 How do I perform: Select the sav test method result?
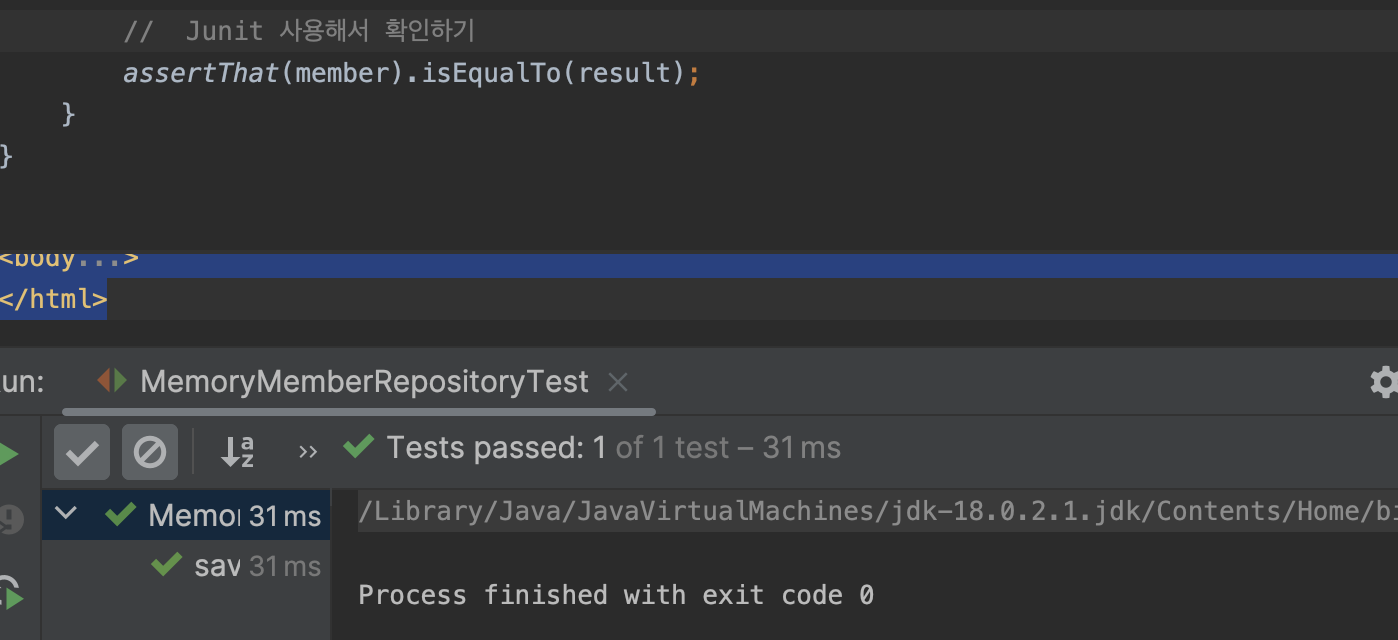point(217,566)
